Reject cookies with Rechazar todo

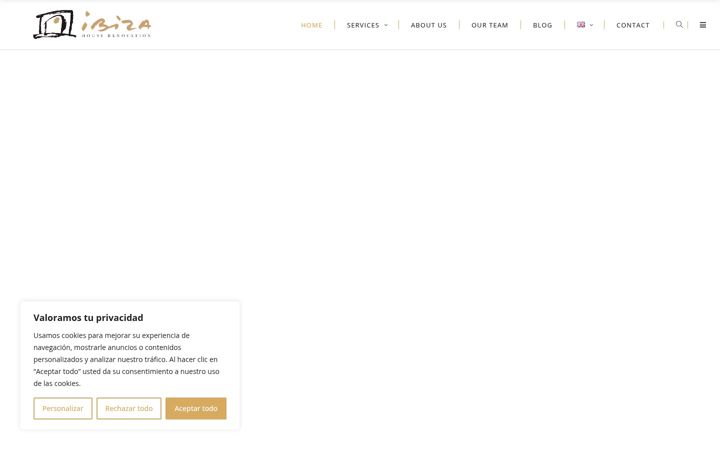point(129,408)
